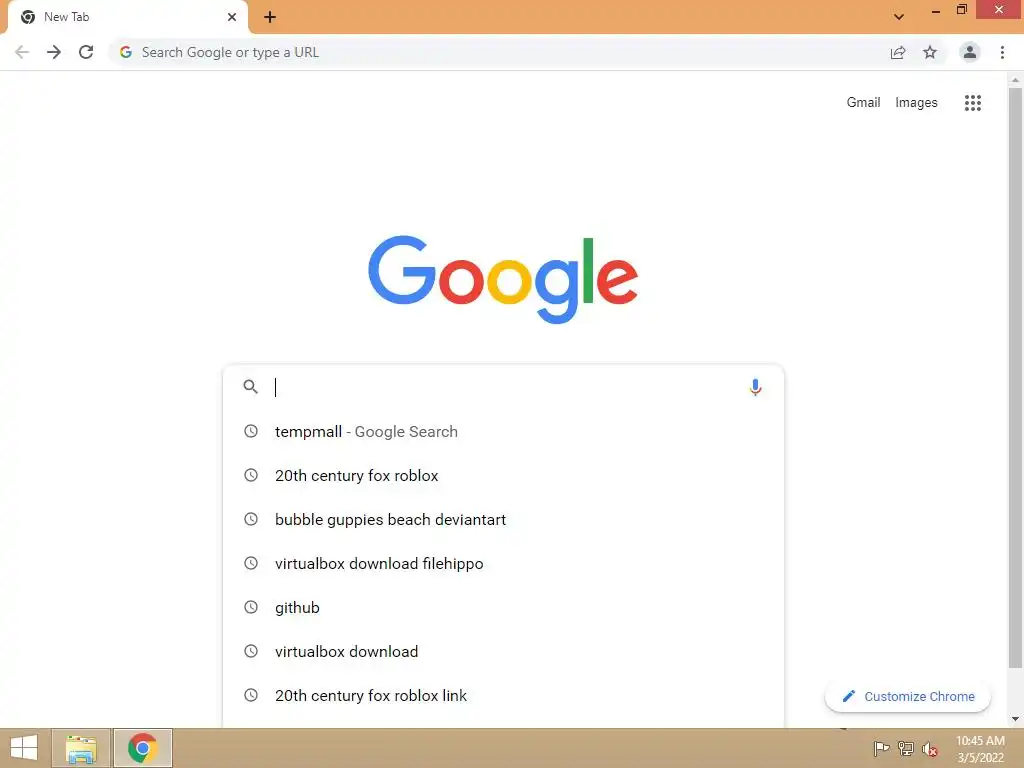Select the github suggestion
This screenshot has width=1024, height=768.
click(503, 607)
